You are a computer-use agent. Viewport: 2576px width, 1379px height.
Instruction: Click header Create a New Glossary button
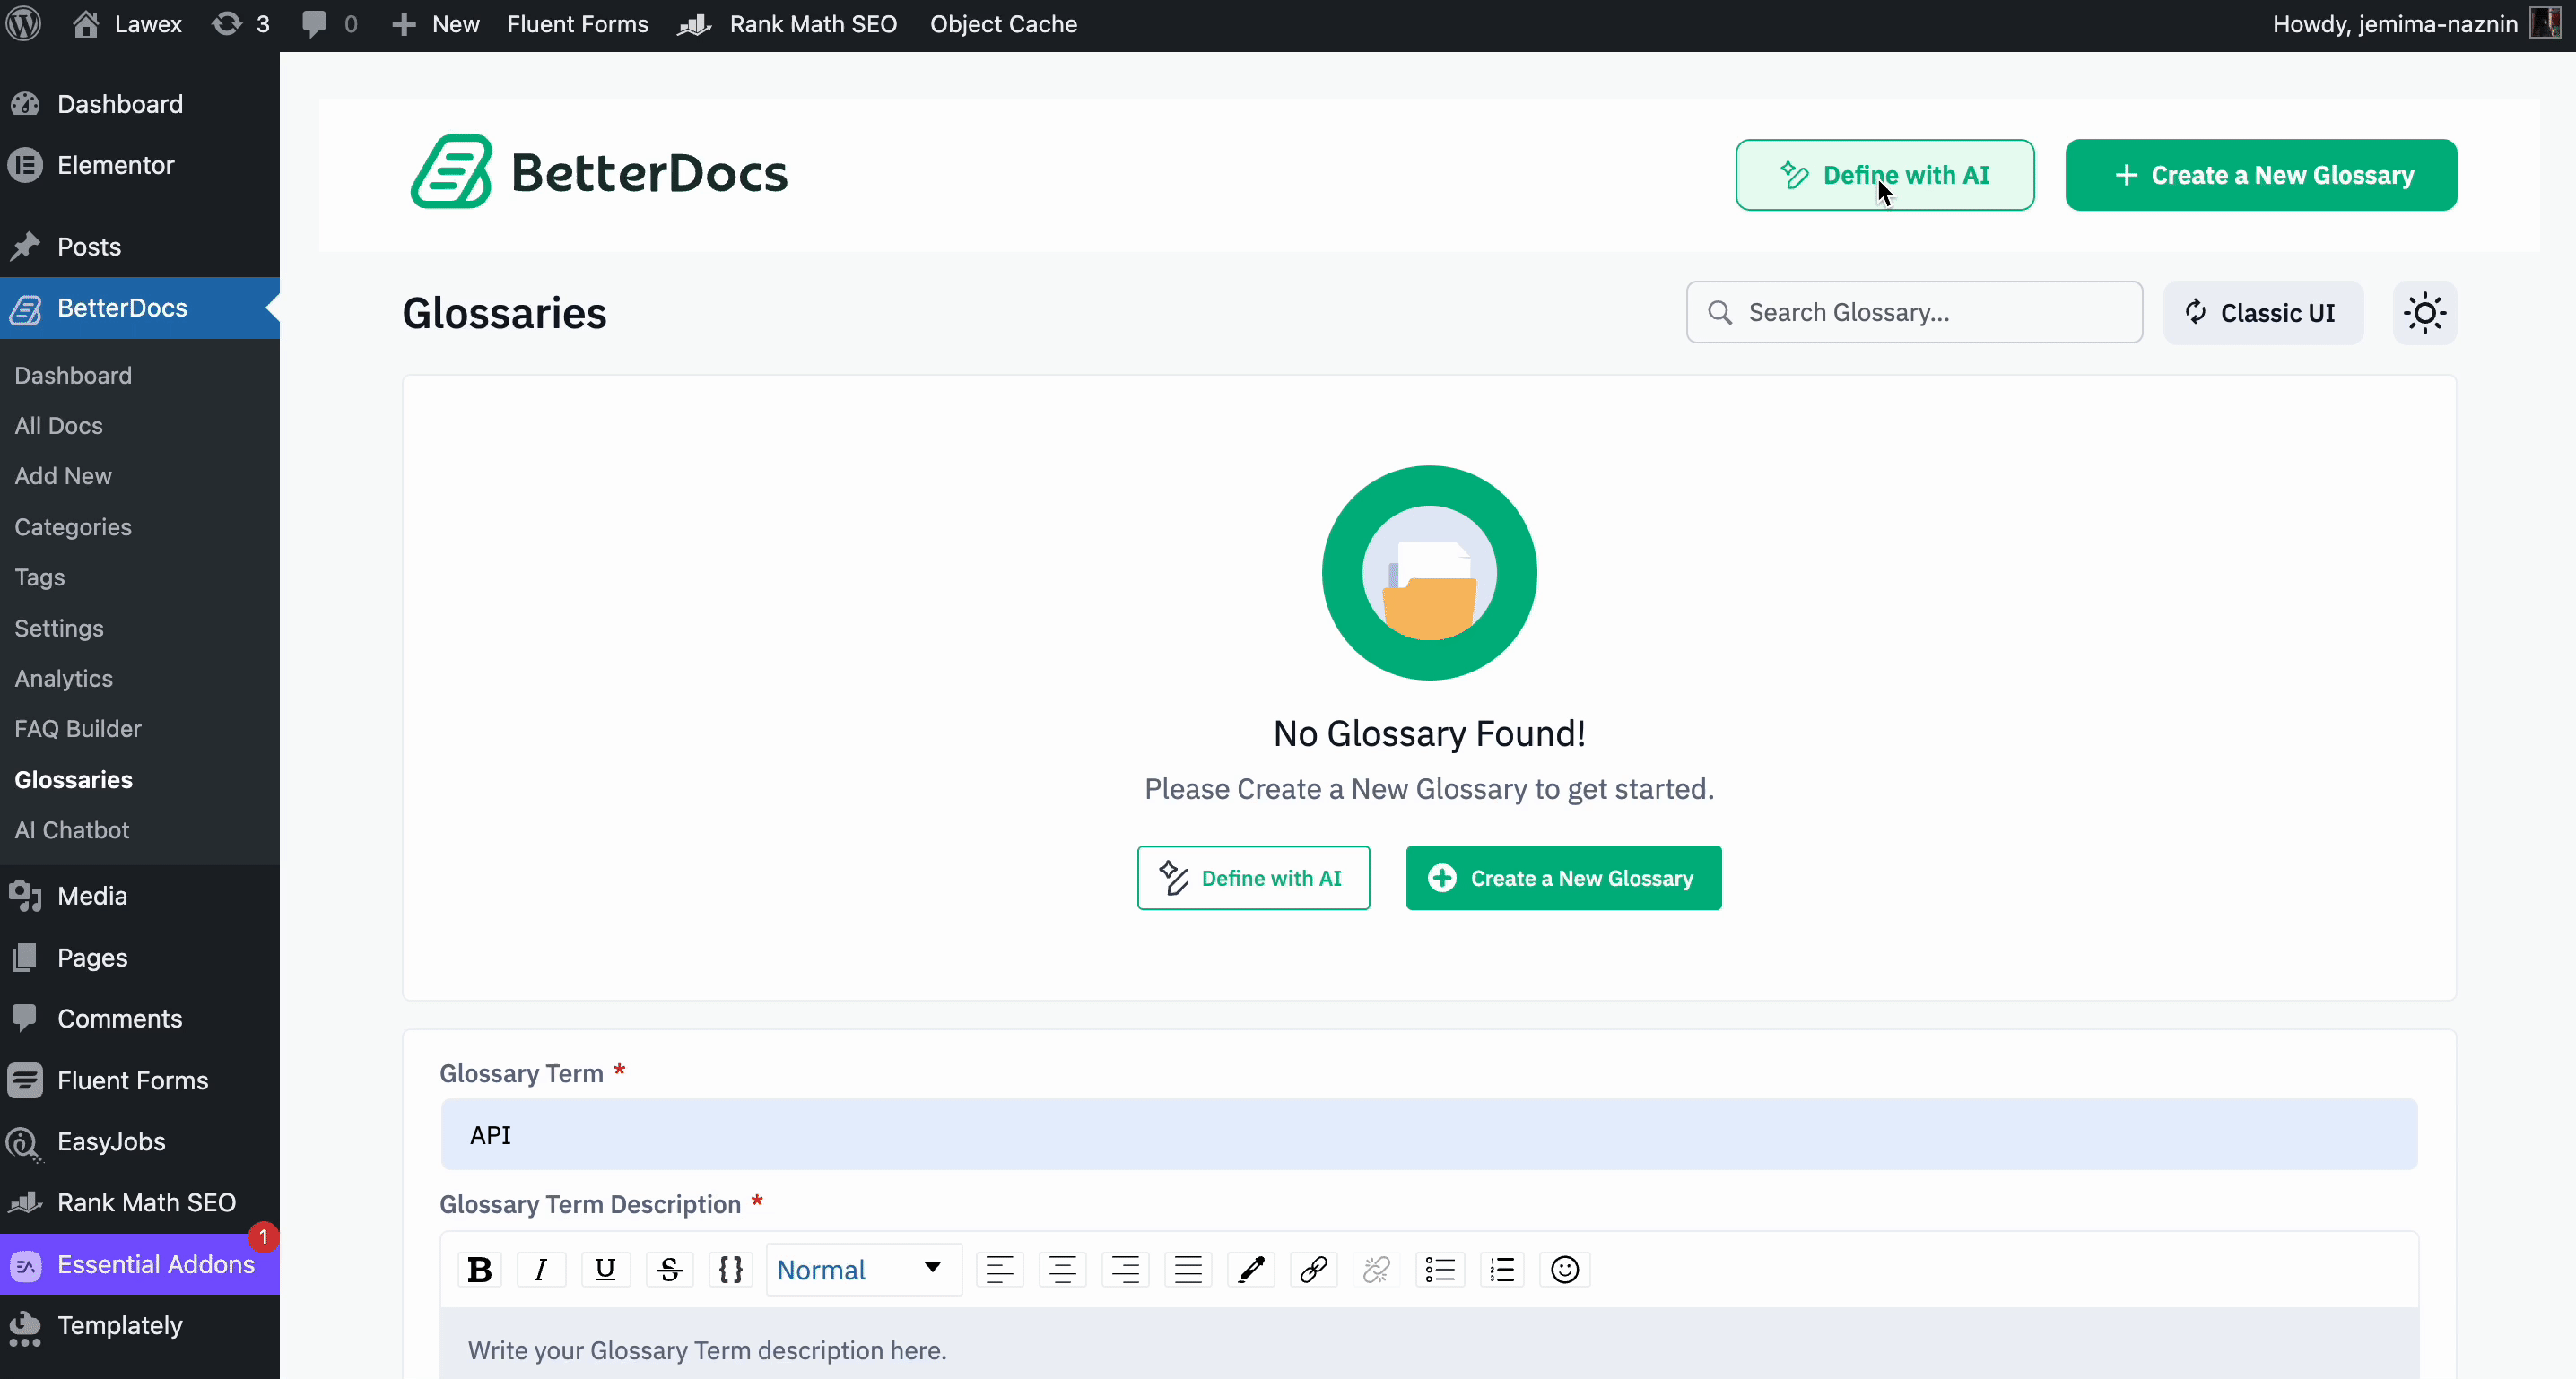2261,175
